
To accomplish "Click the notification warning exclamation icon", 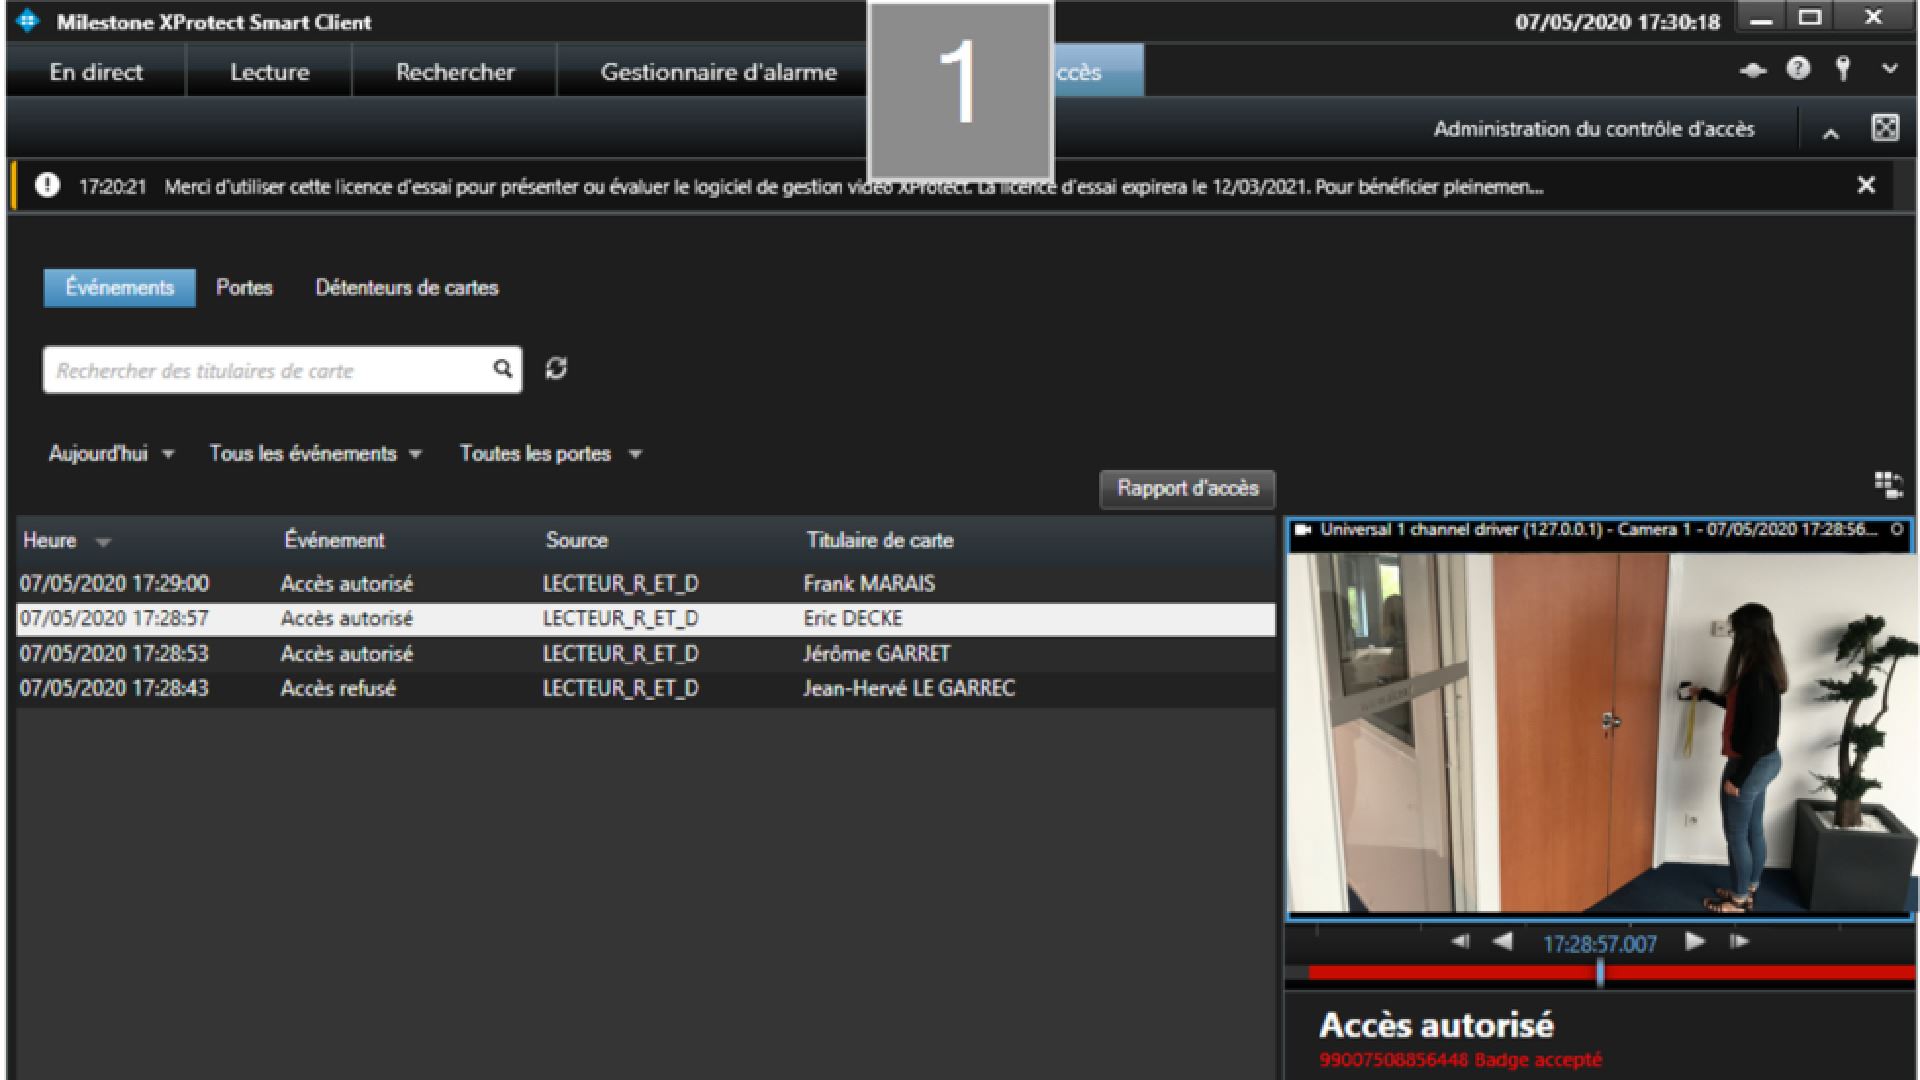I will click(47, 185).
